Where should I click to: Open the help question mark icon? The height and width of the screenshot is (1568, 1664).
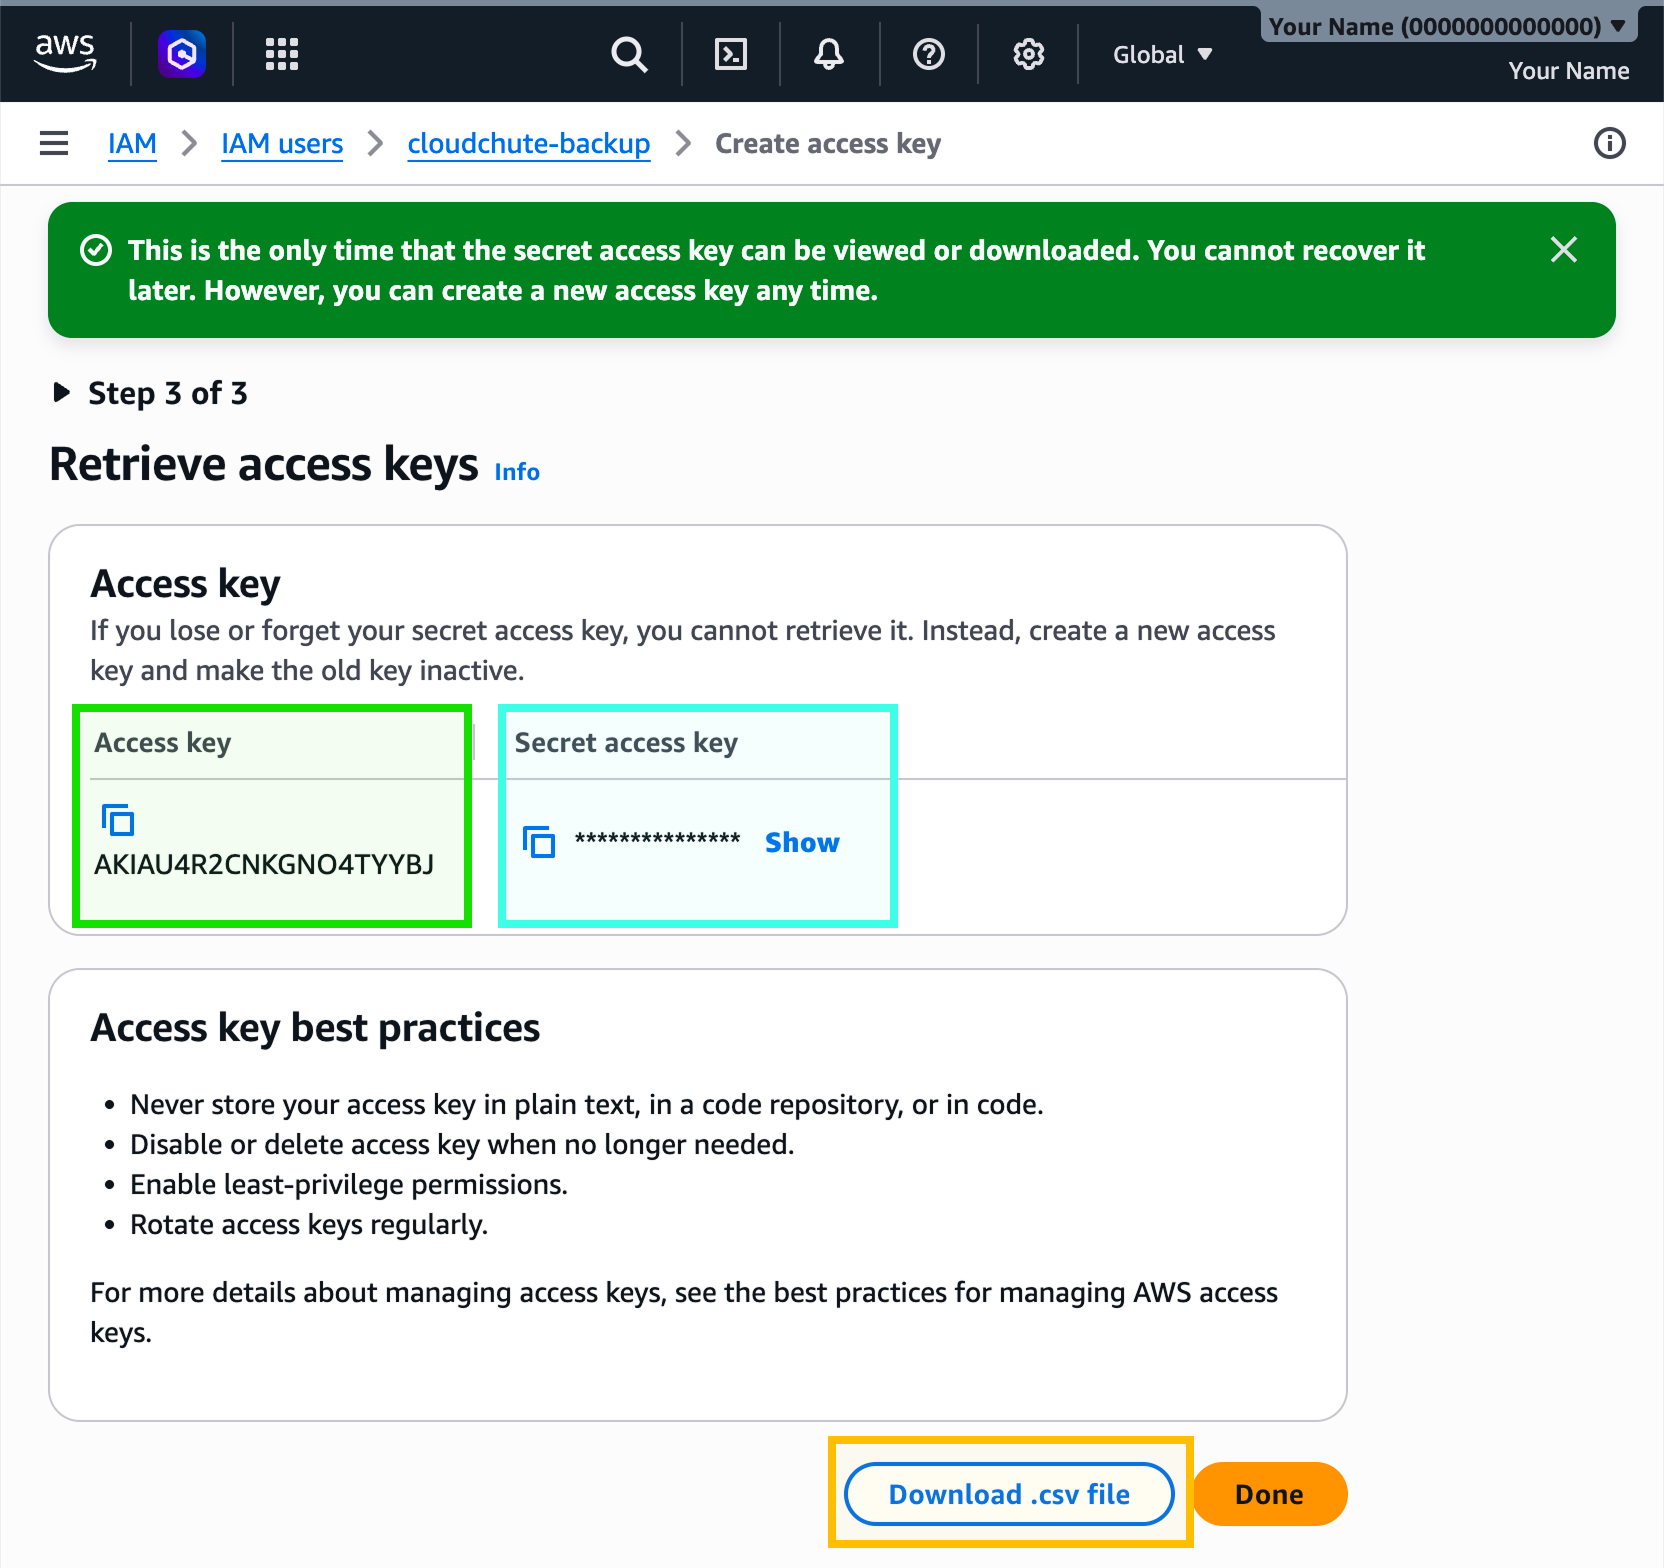pos(929,54)
